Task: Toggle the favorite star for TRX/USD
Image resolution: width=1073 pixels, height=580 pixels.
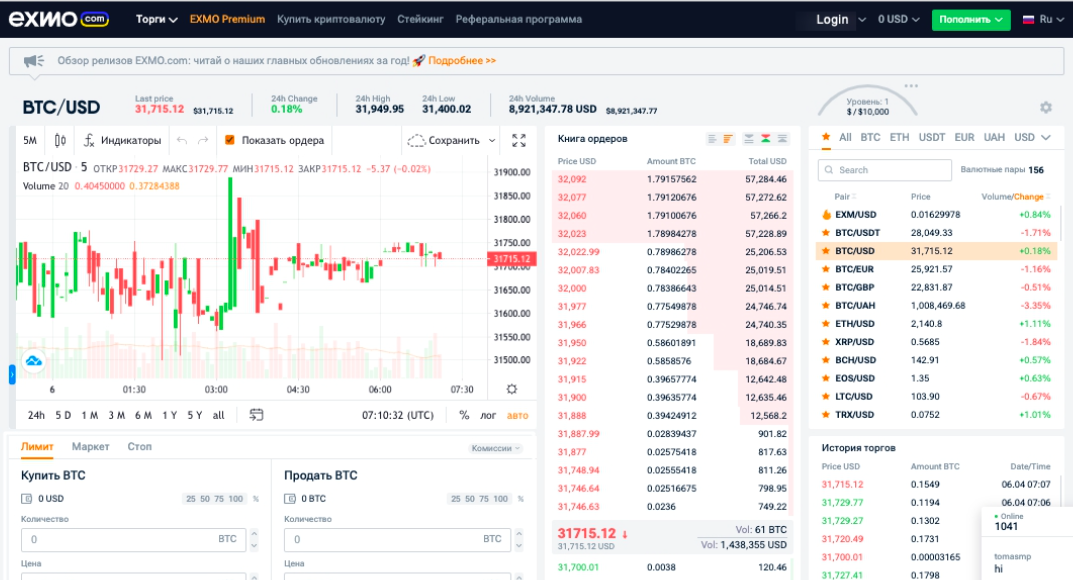Action: 826,414
